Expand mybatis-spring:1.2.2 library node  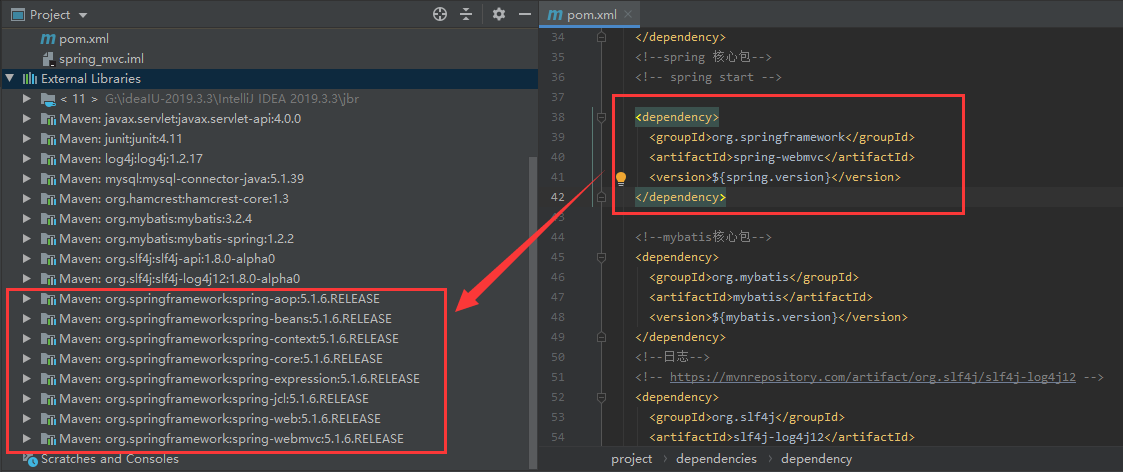click(26, 239)
